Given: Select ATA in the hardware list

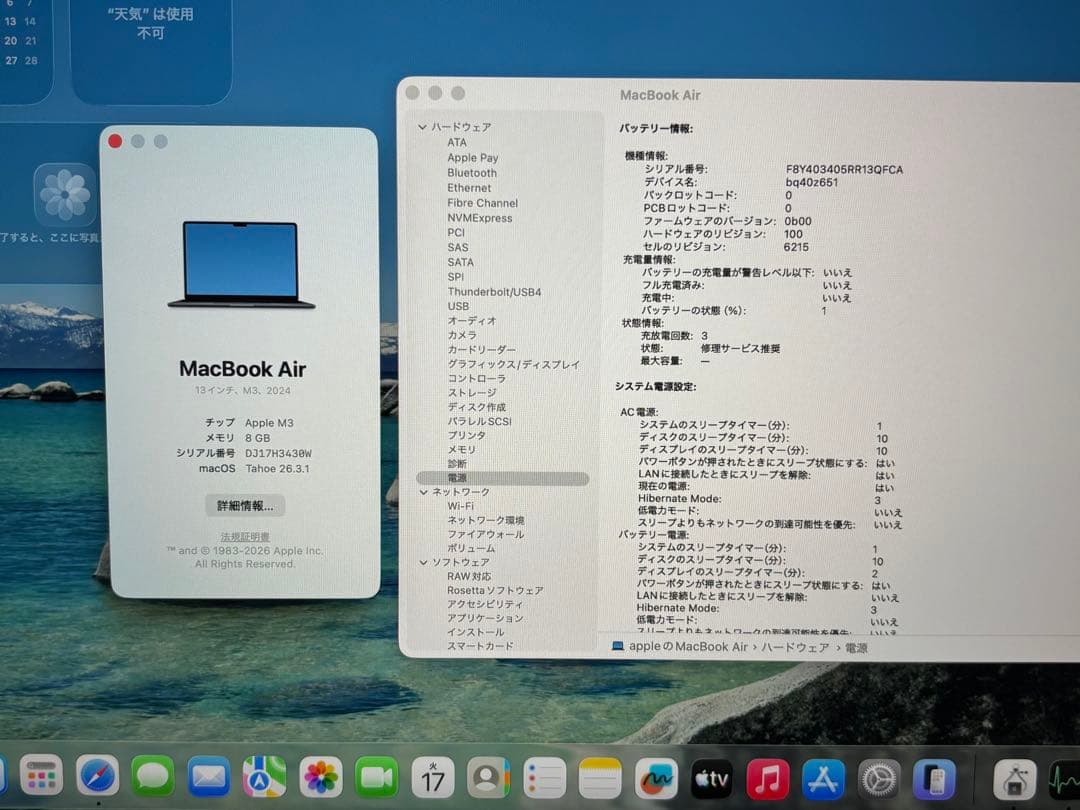Looking at the screenshot, I should tap(457, 143).
